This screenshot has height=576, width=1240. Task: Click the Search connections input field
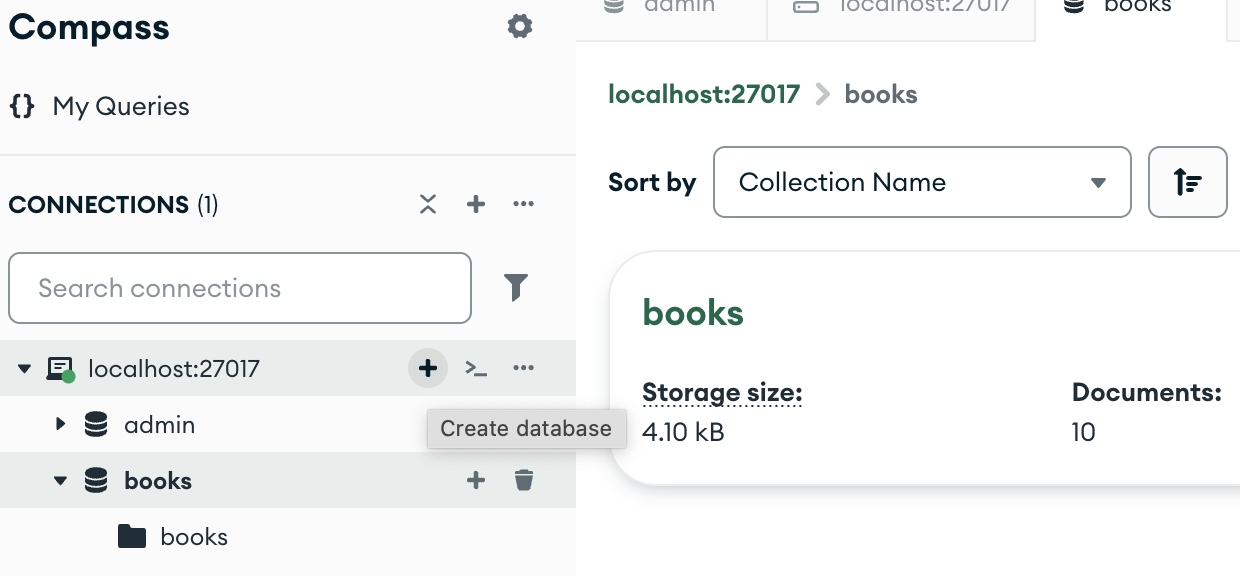coord(240,288)
